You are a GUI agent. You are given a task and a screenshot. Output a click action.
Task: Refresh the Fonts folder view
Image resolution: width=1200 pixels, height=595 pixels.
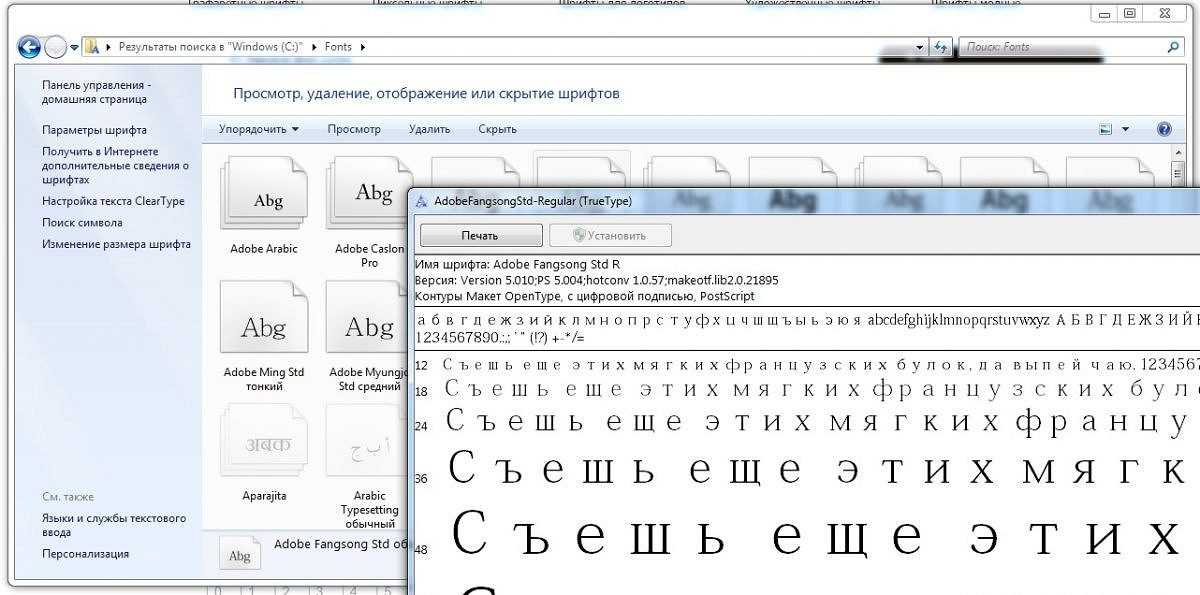tap(940, 47)
